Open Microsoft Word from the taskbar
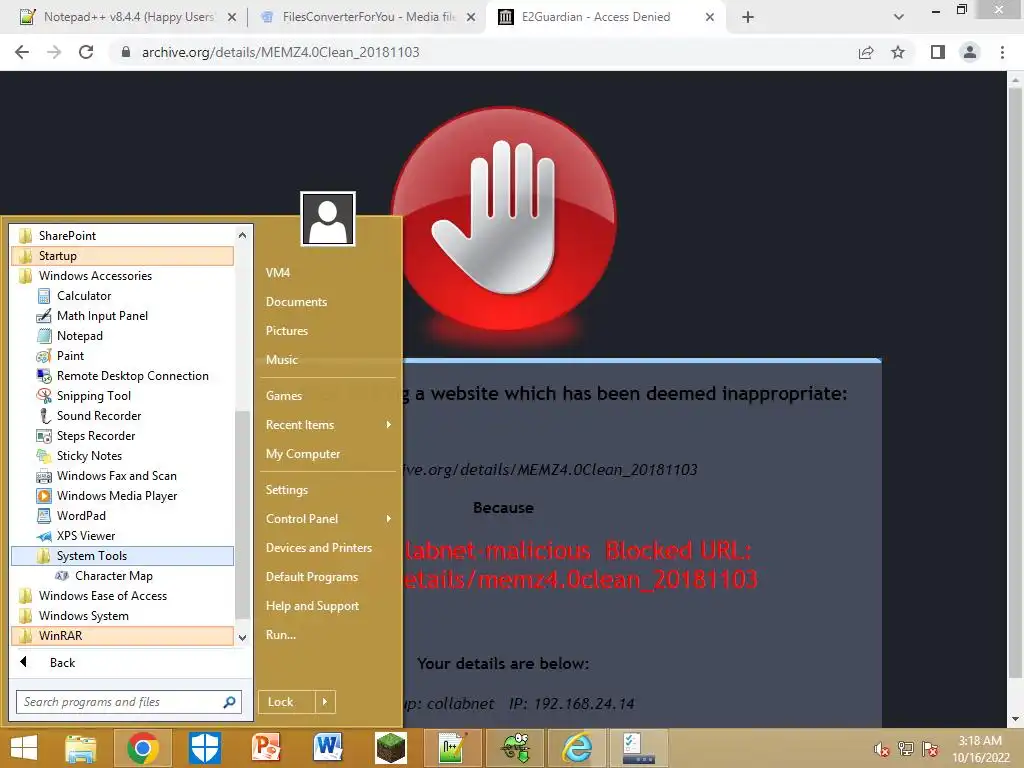The height and width of the screenshot is (768, 1024). pyautogui.click(x=328, y=748)
